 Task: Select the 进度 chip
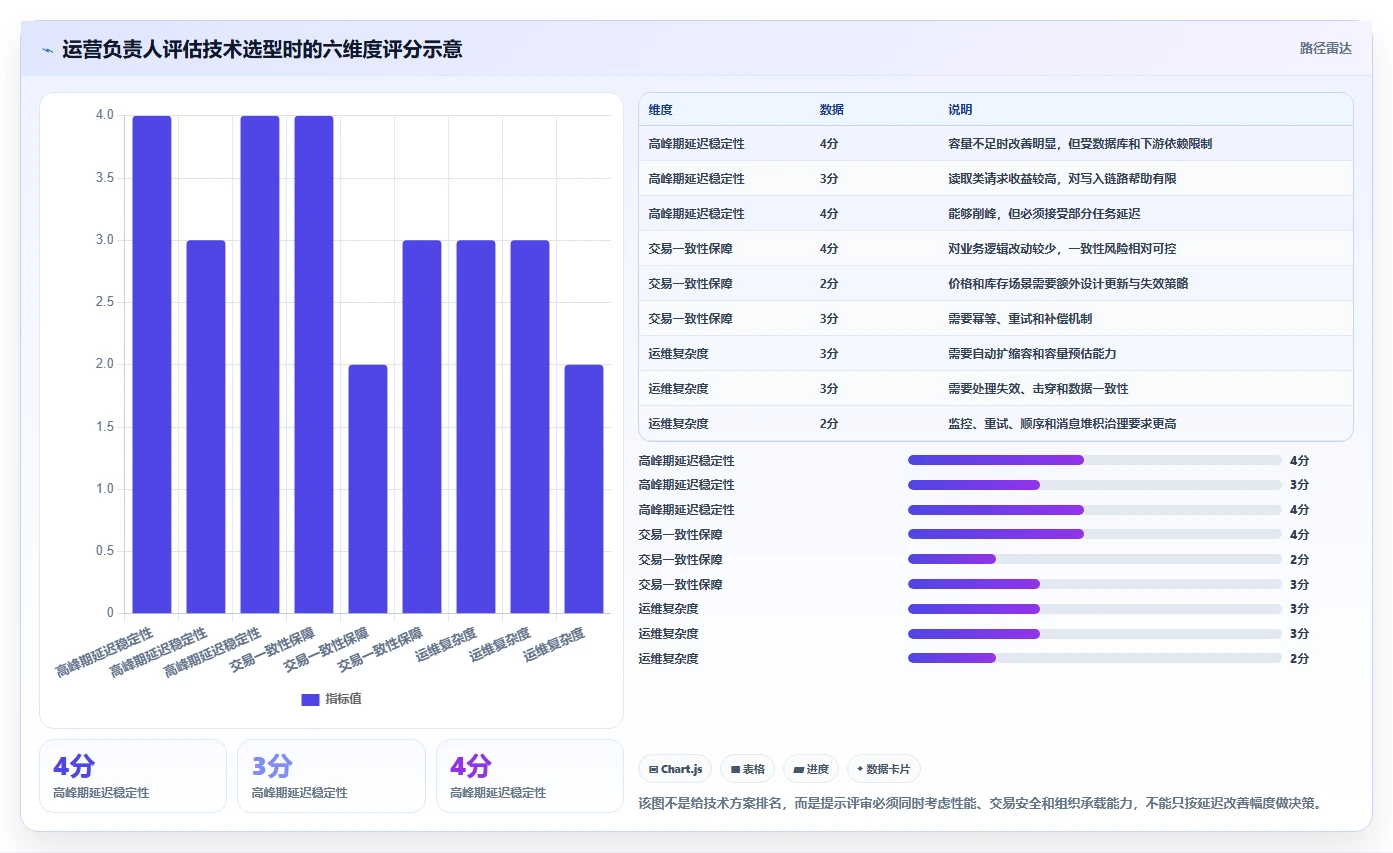coord(811,769)
